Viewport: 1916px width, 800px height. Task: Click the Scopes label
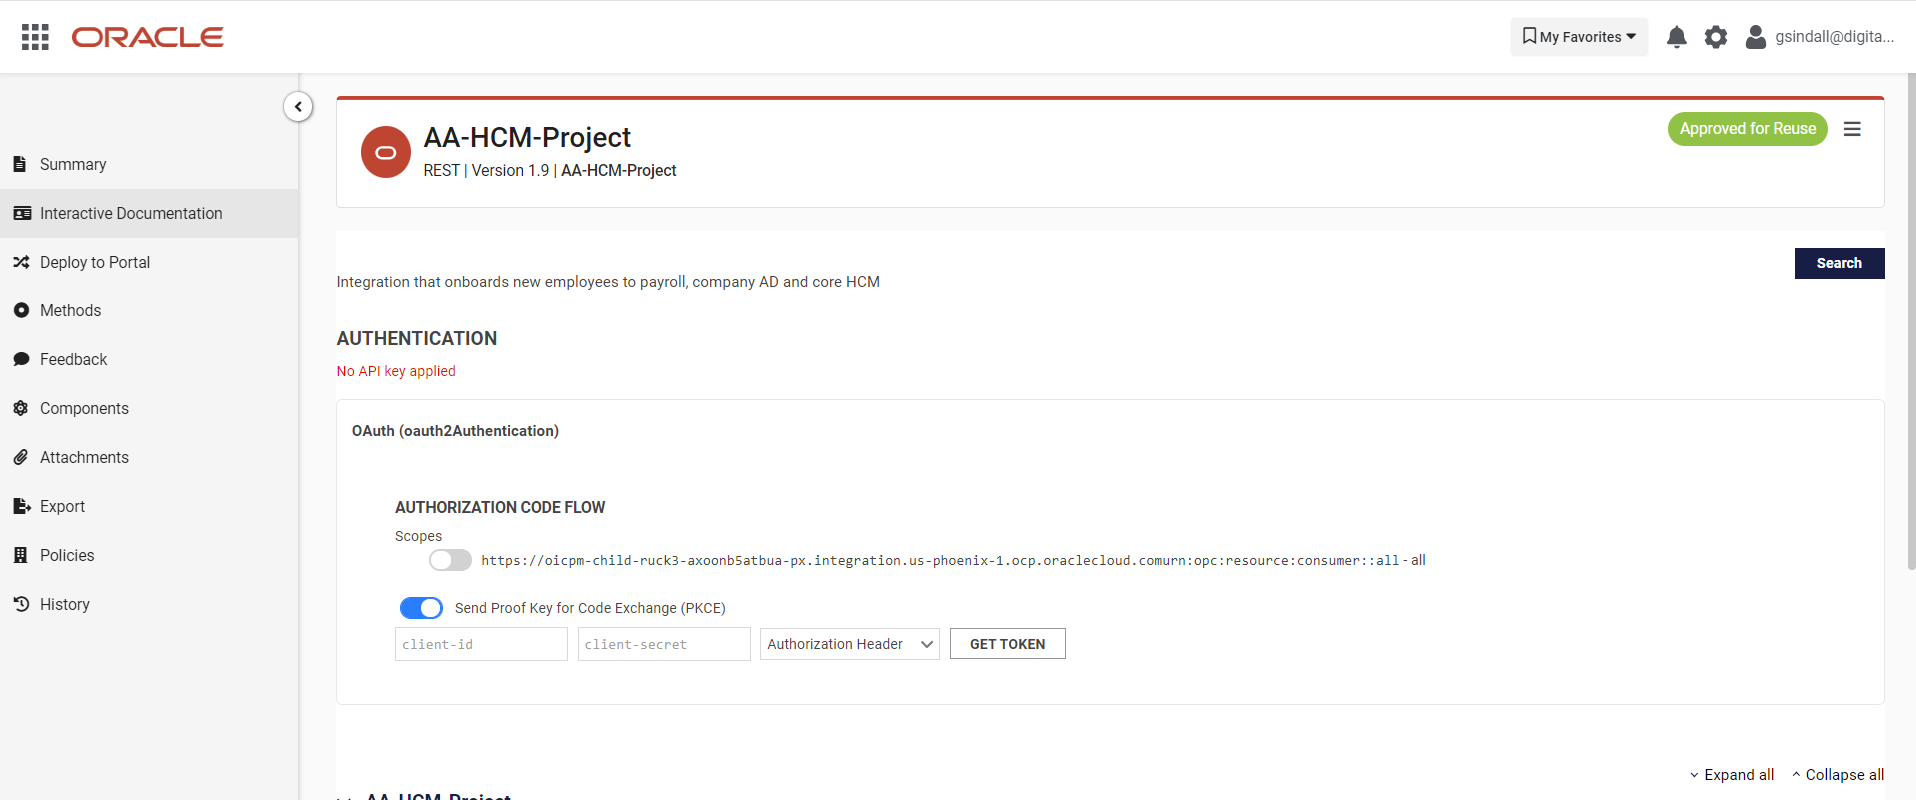(x=418, y=537)
